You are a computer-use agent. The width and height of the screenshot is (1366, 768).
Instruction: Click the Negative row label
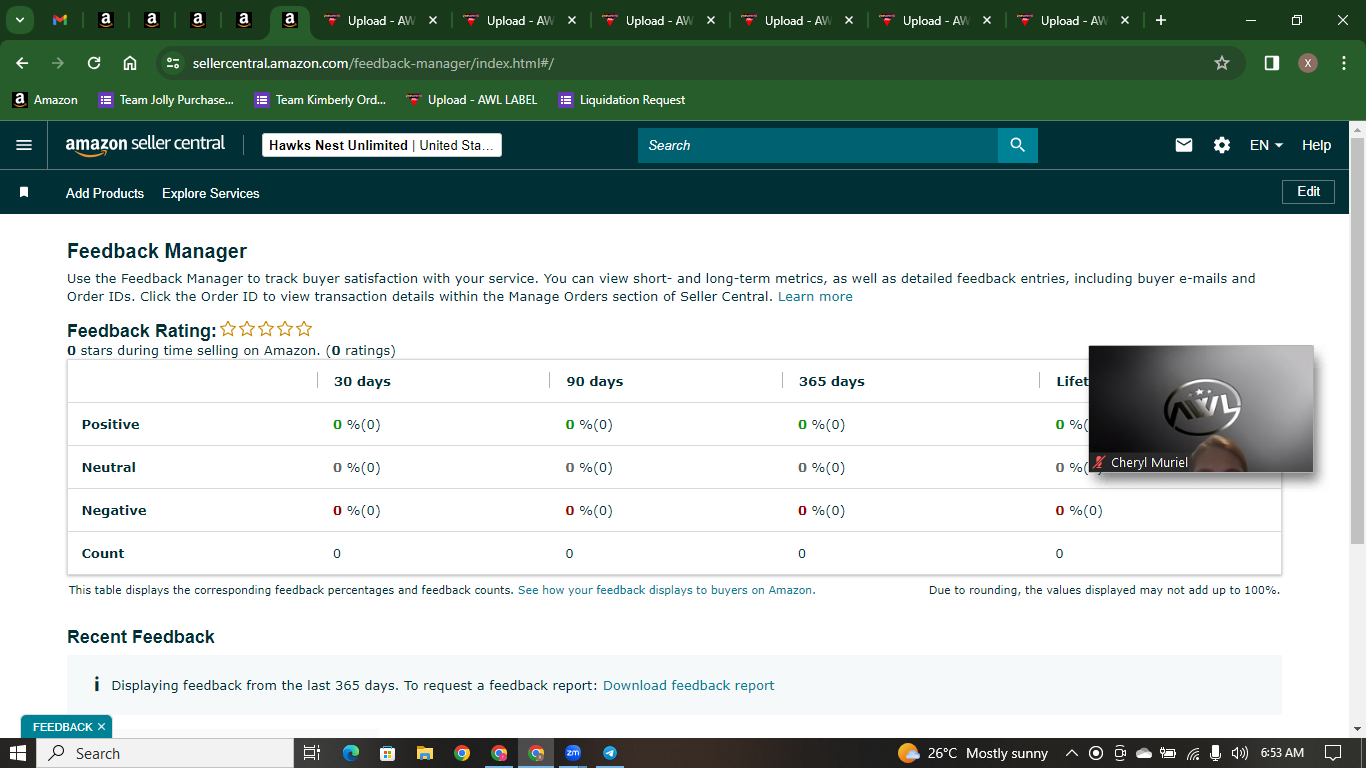click(114, 510)
